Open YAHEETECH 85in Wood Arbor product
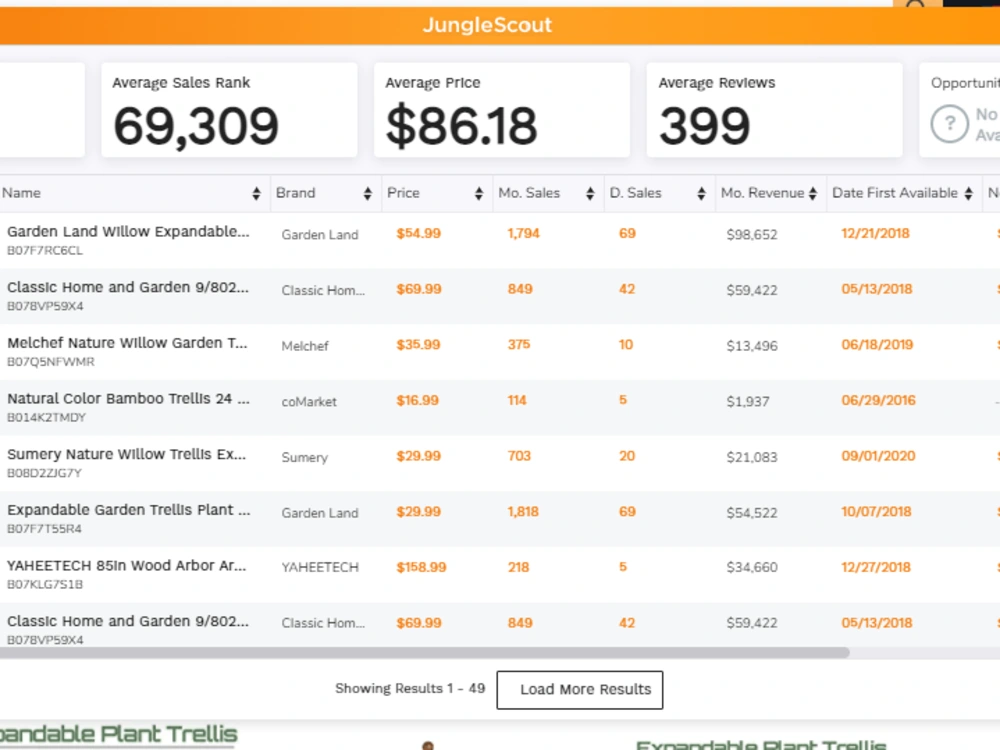The width and height of the screenshot is (1000, 750). click(x=126, y=566)
